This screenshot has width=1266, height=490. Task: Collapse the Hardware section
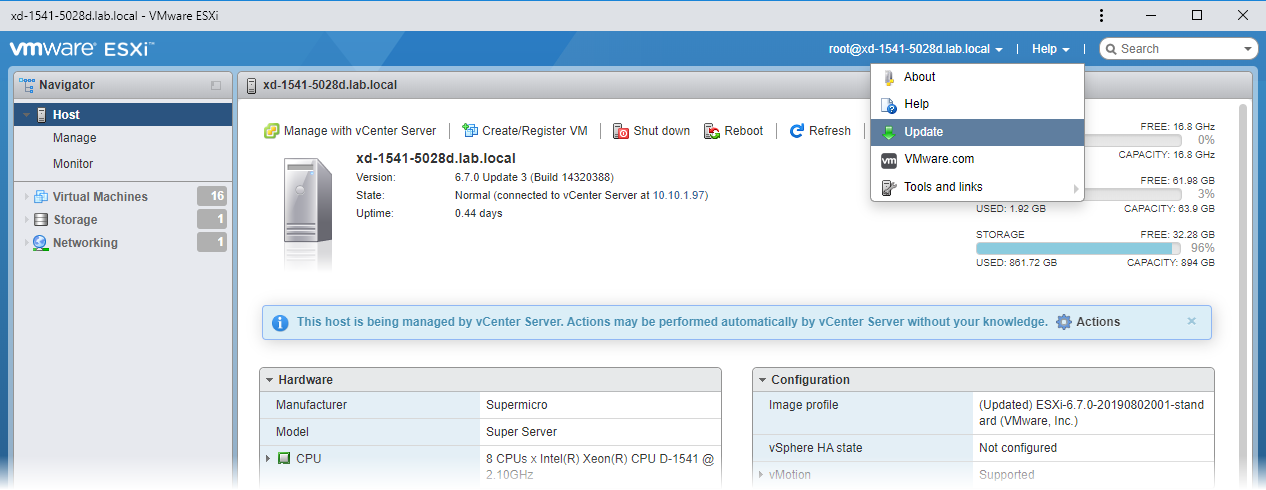(x=269, y=380)
